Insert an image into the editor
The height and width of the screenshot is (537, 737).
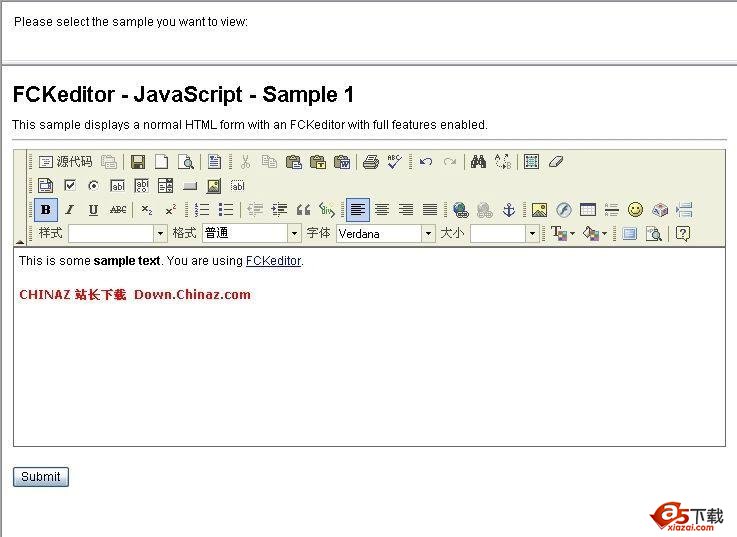[x=540, y=210]
